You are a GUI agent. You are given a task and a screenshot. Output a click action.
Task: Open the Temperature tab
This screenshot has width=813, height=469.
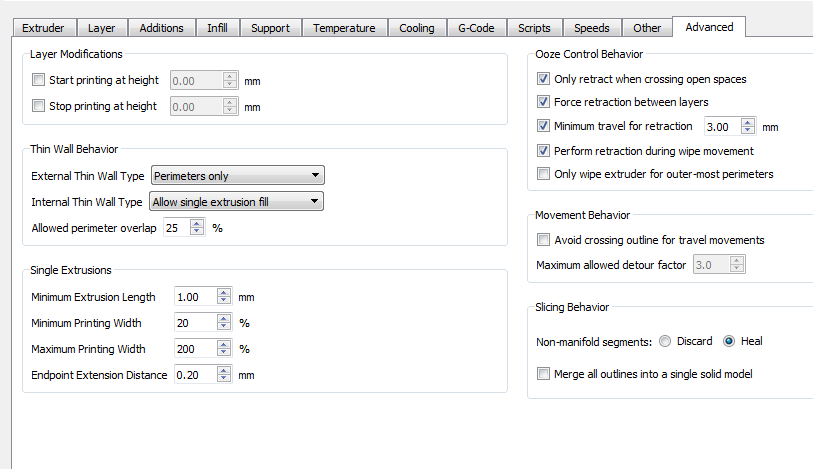344,28
